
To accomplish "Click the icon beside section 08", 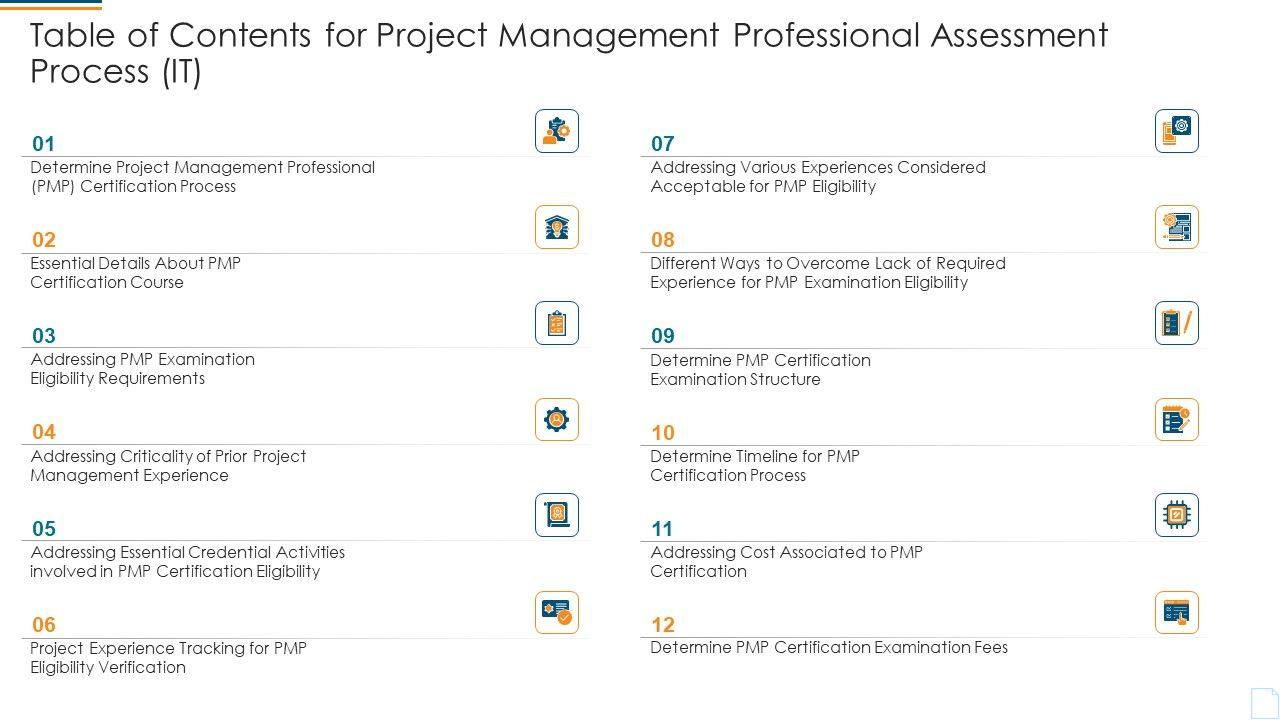I will coord(1177,227).
